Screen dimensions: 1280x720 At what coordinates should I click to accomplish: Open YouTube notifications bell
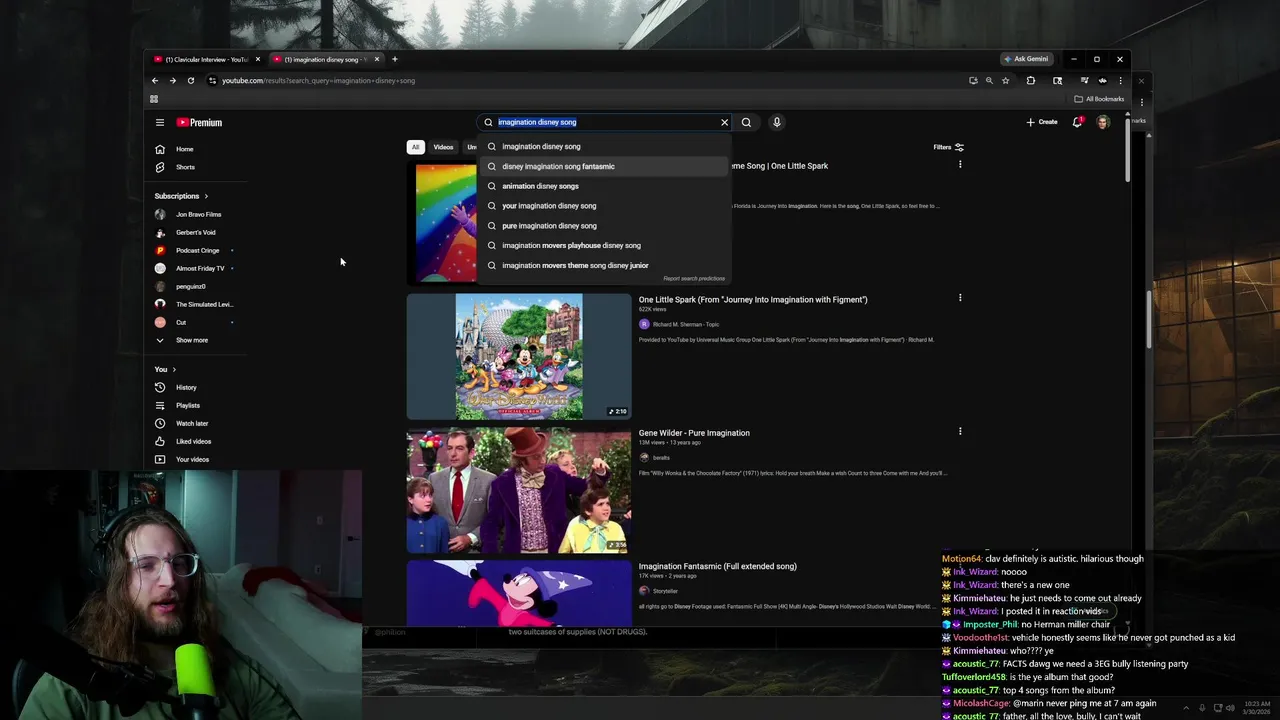[1077, 122]
